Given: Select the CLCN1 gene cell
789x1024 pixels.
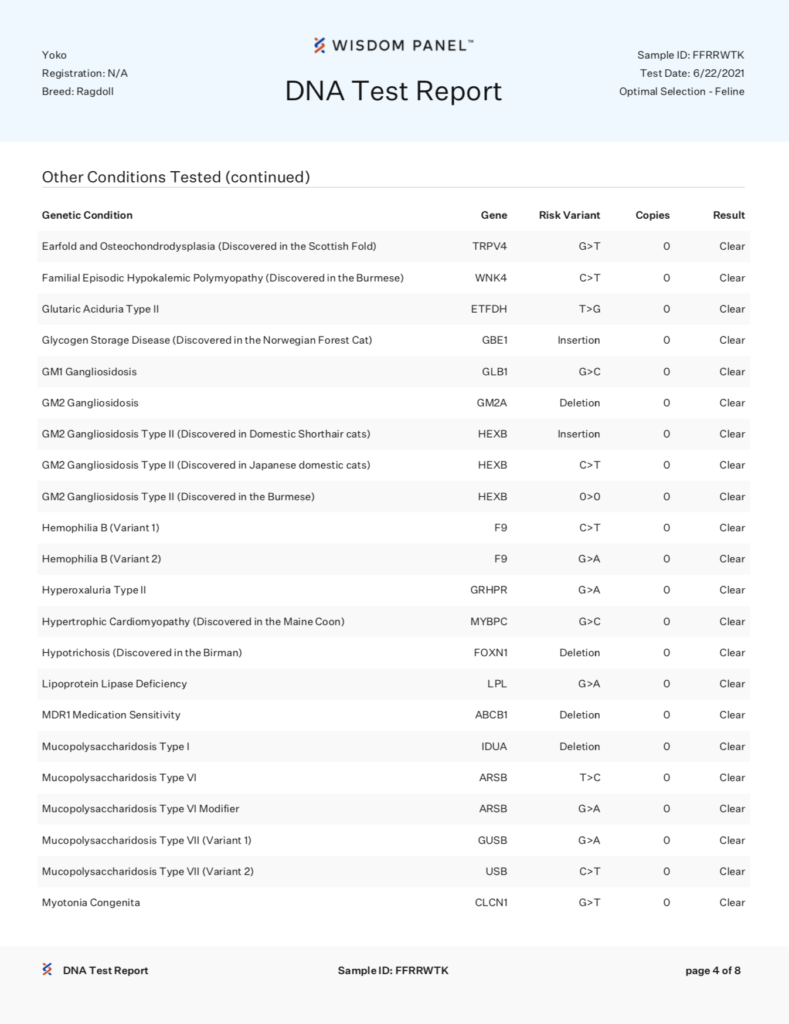Looking at the screenshot, I should coord(491,903).
